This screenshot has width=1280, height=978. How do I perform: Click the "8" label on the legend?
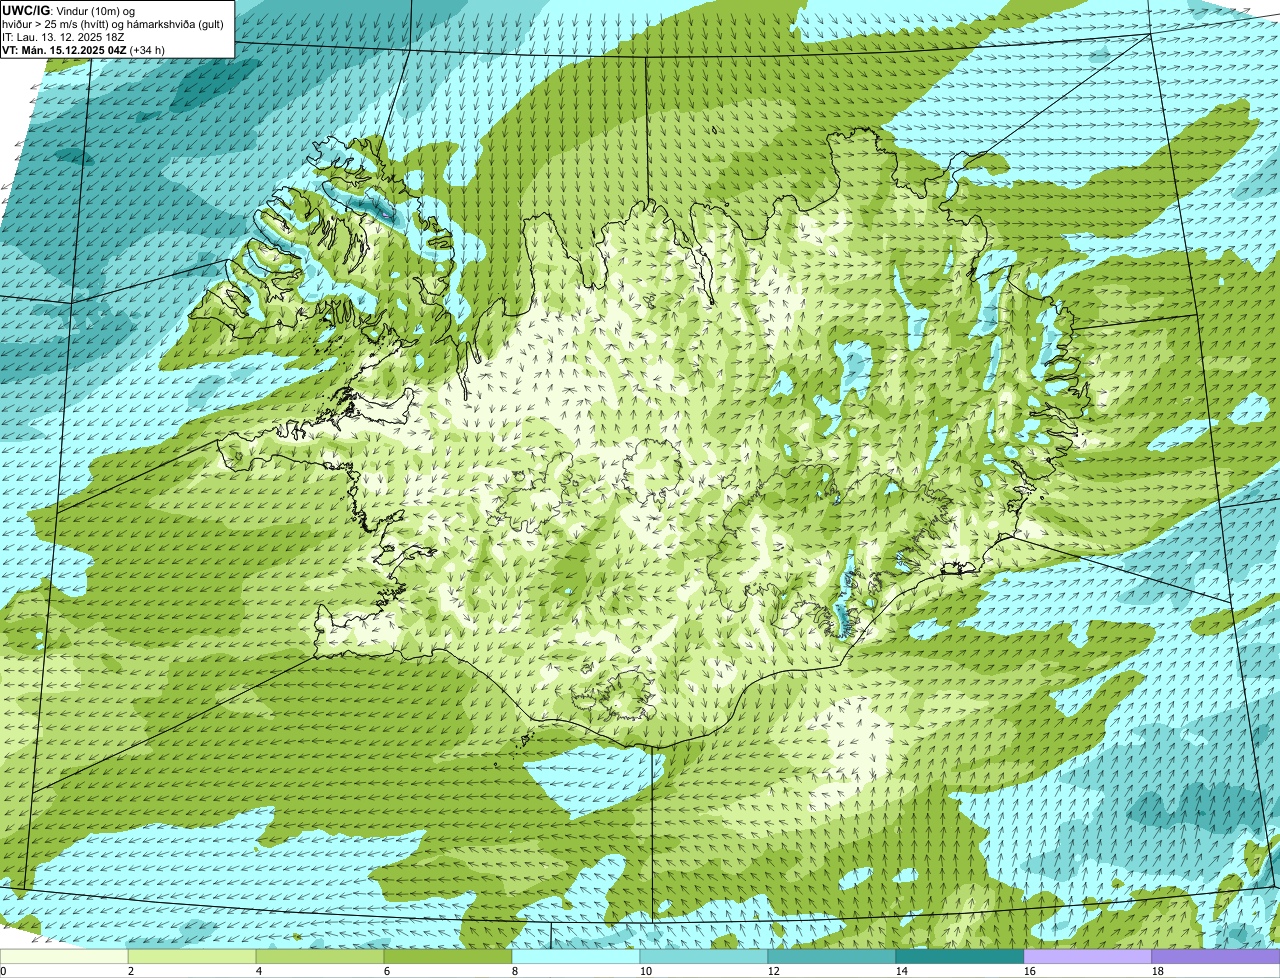(515, 971)
